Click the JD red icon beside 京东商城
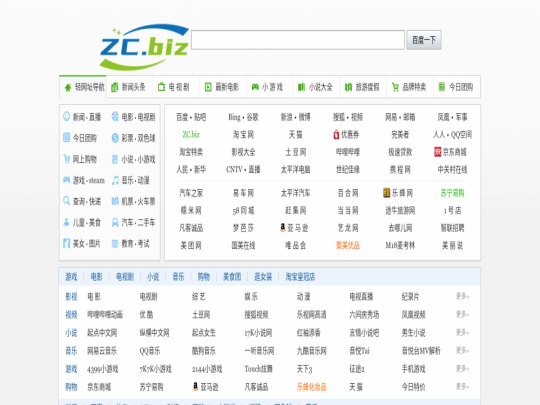Image resolution: width=540 pixels, height=405 pixels. tap(438, 152)
